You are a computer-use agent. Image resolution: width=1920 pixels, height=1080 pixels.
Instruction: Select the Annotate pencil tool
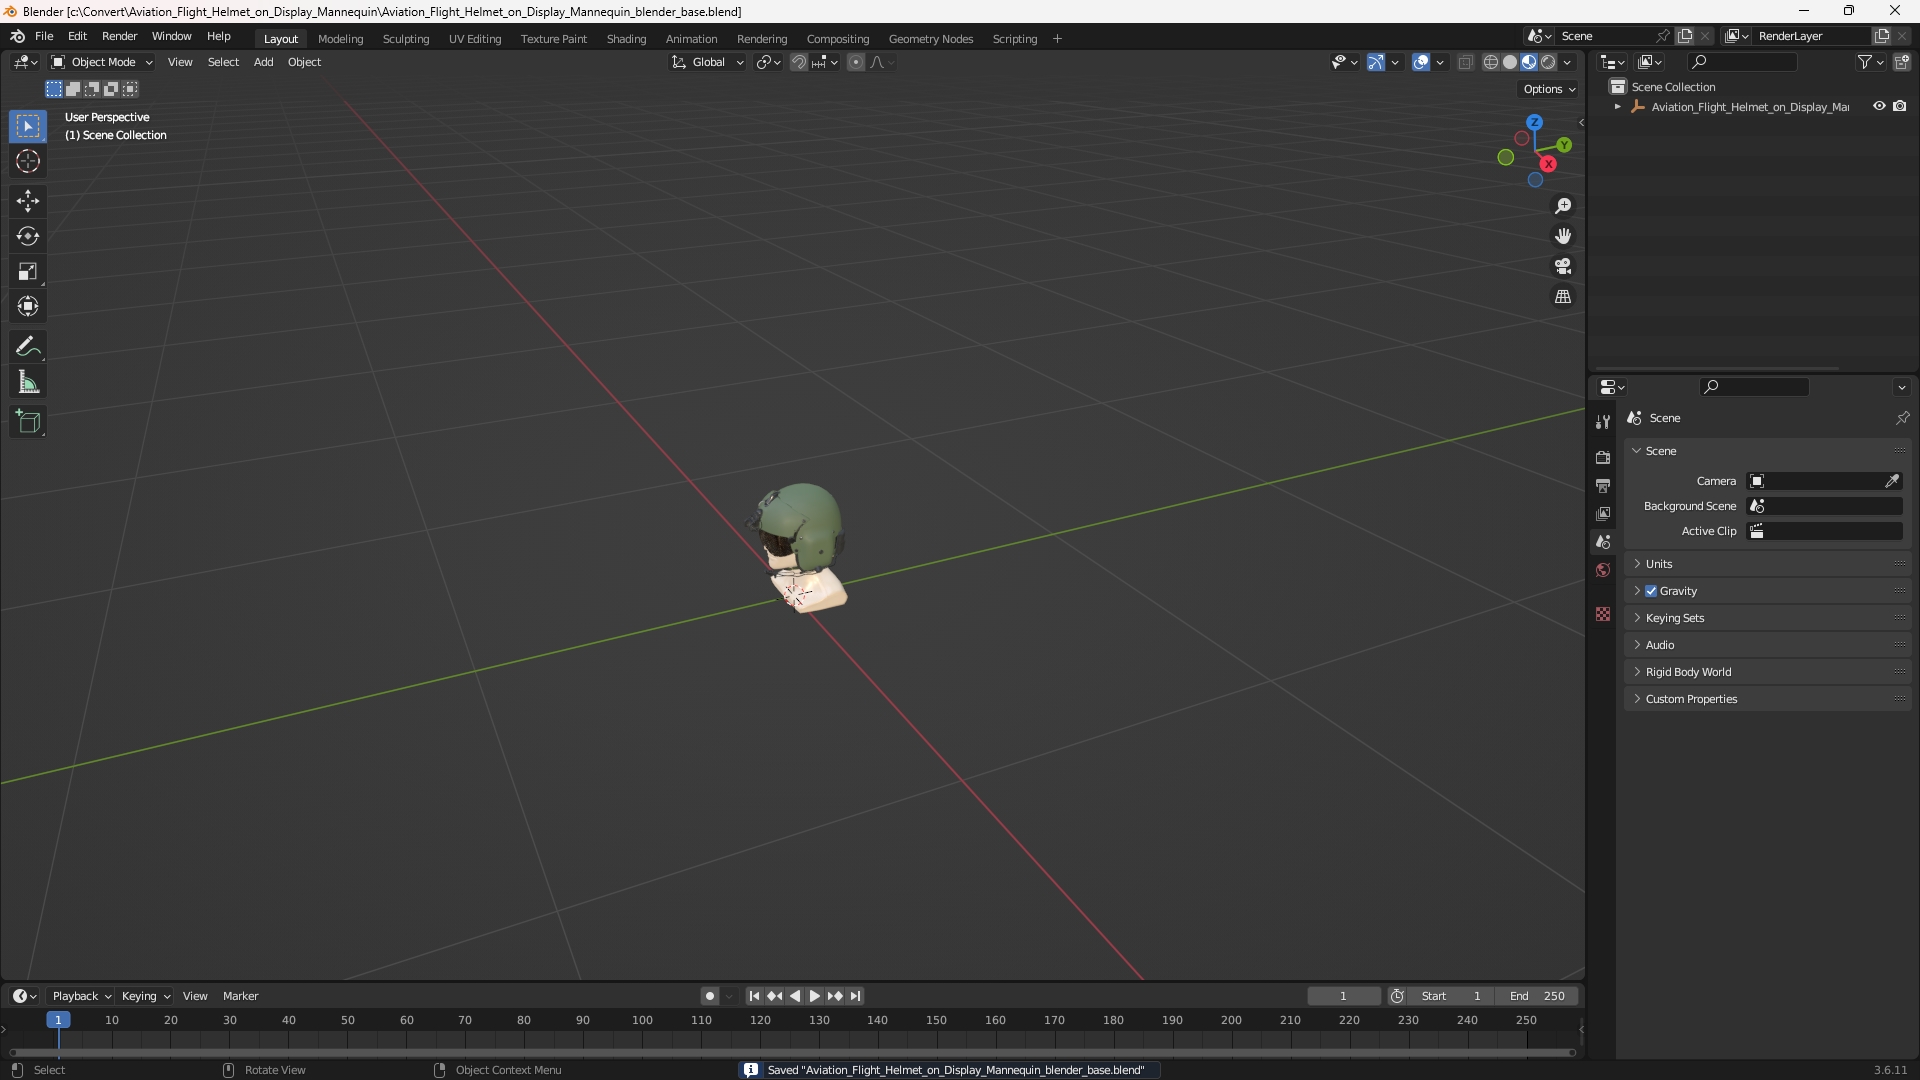[x=28, y=347]
